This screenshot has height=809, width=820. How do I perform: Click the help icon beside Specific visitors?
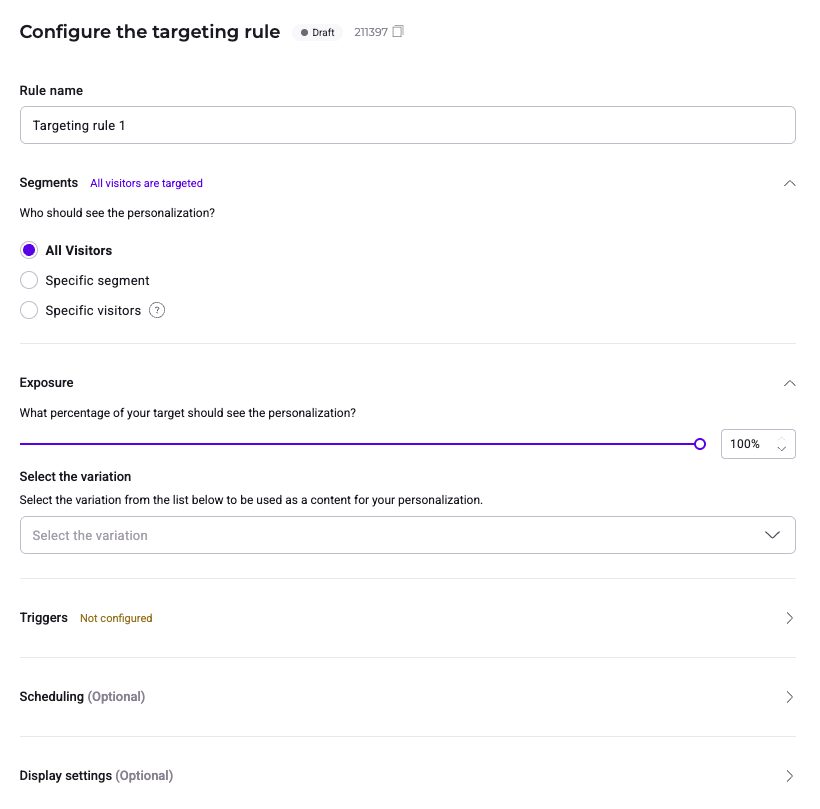[157, 310]
